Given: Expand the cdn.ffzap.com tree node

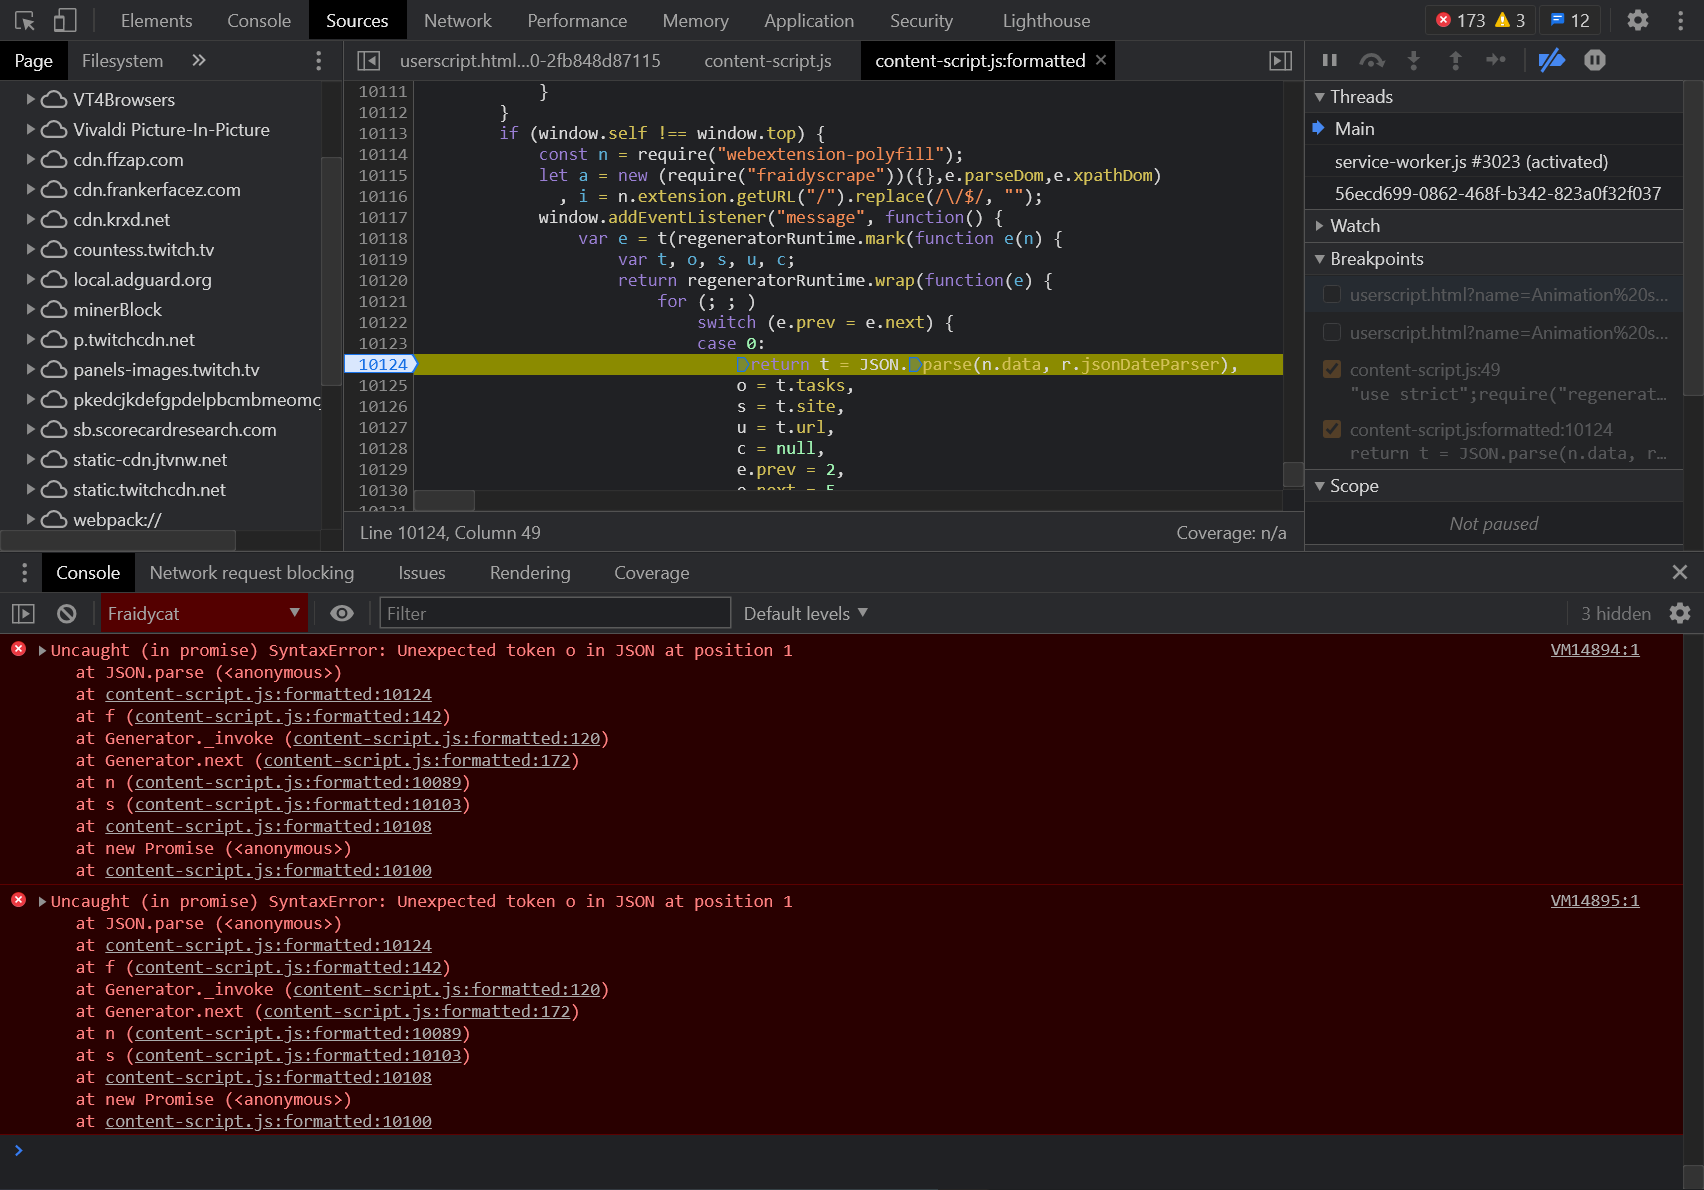Looking at the screenshot, I should click(31, 159).
